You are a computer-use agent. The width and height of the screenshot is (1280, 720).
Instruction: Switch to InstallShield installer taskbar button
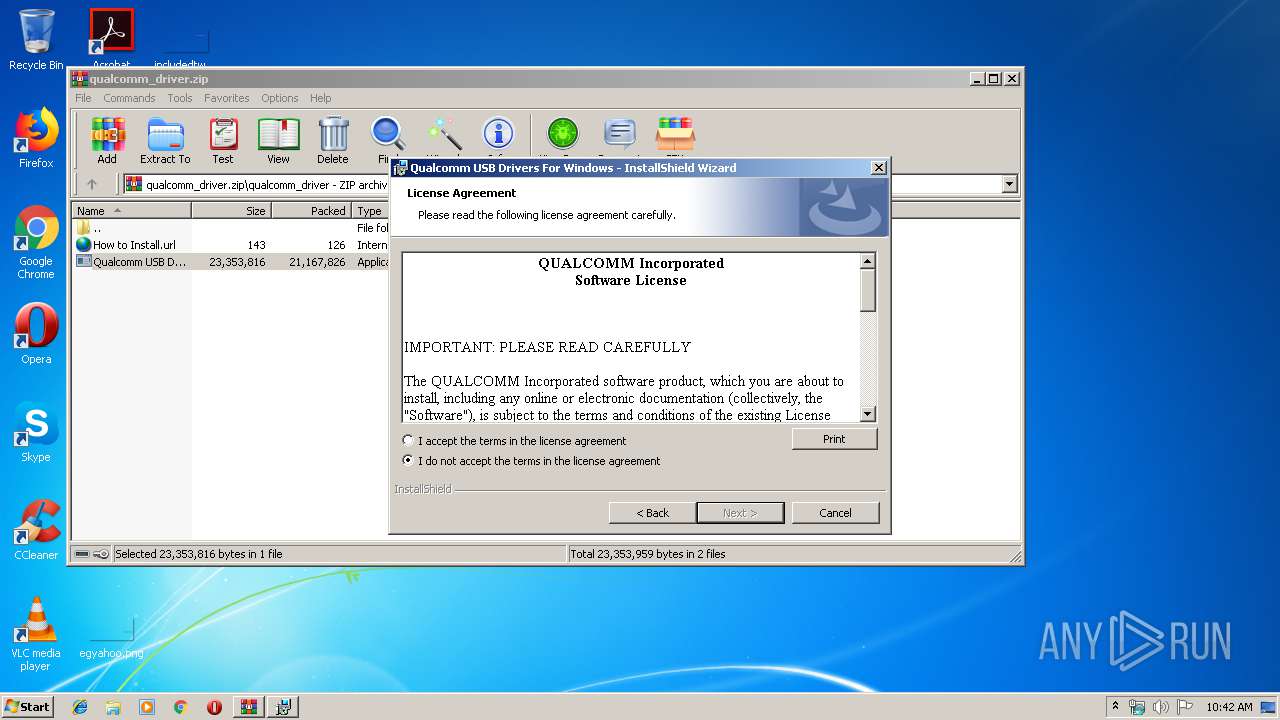pos(283,707)
